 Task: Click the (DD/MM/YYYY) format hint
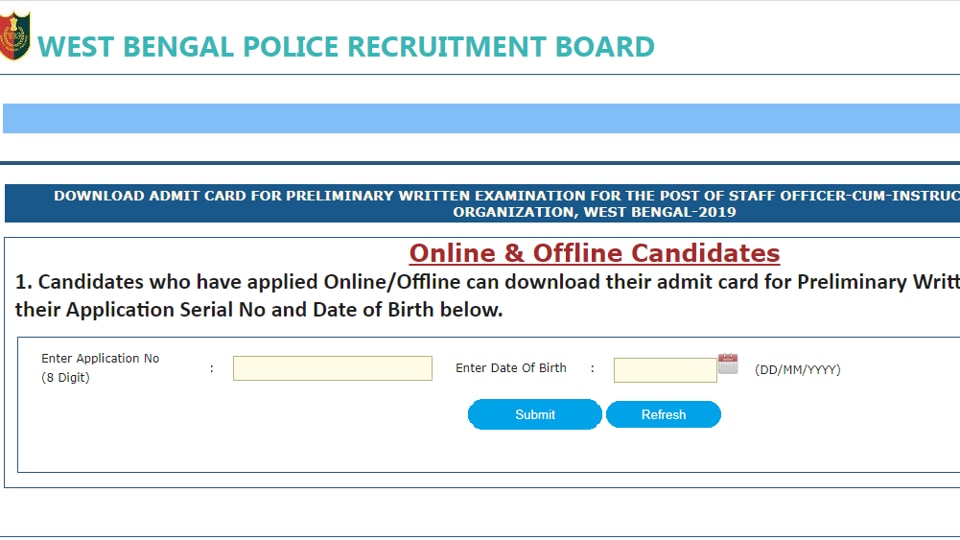798,370
